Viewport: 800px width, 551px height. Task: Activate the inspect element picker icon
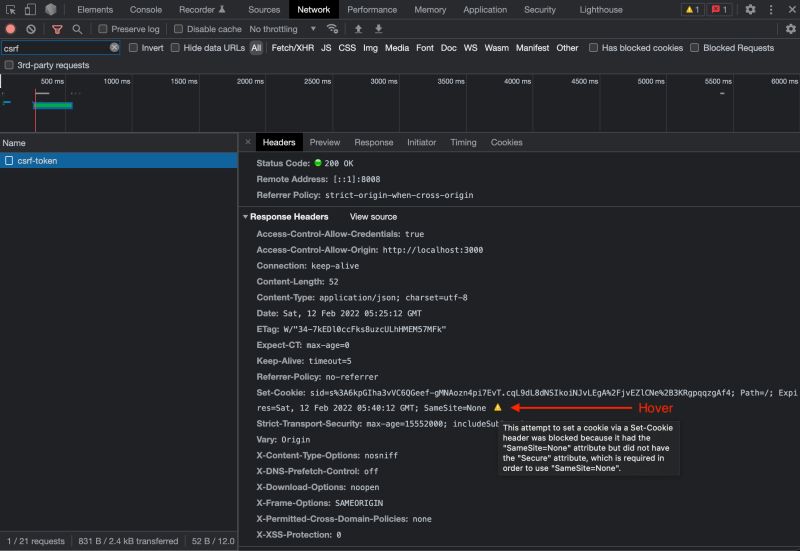pyautogui.click(x=11, y=9)
